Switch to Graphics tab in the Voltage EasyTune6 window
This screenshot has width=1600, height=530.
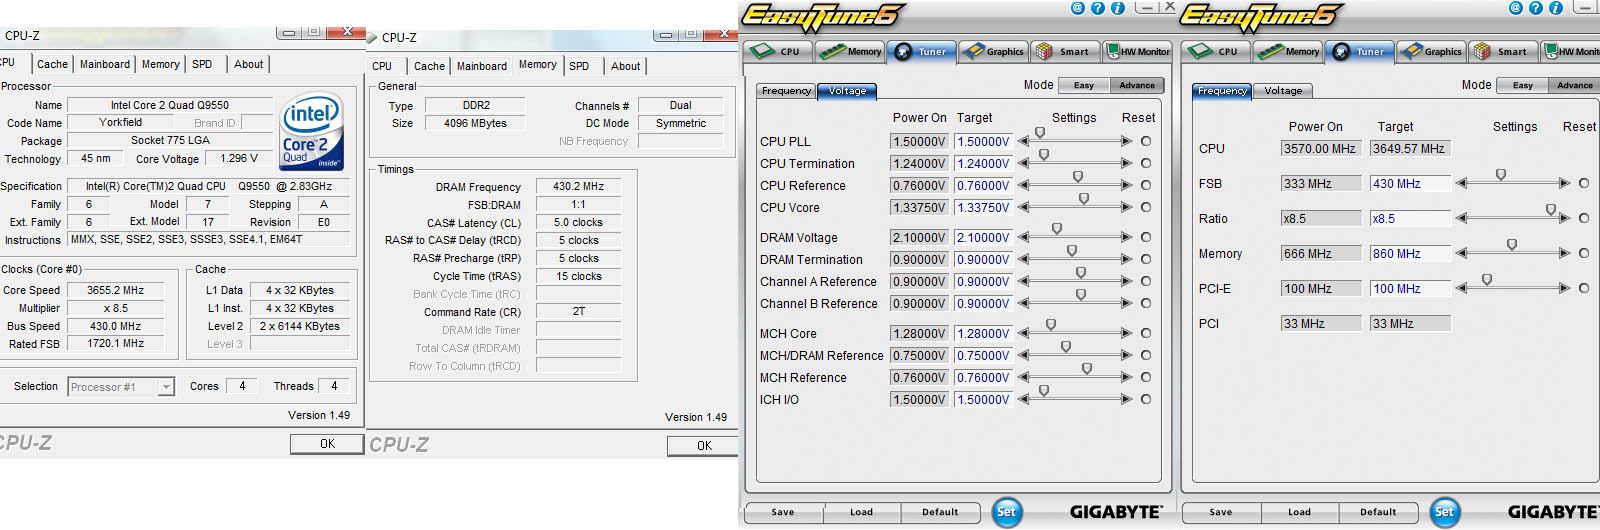993,52
